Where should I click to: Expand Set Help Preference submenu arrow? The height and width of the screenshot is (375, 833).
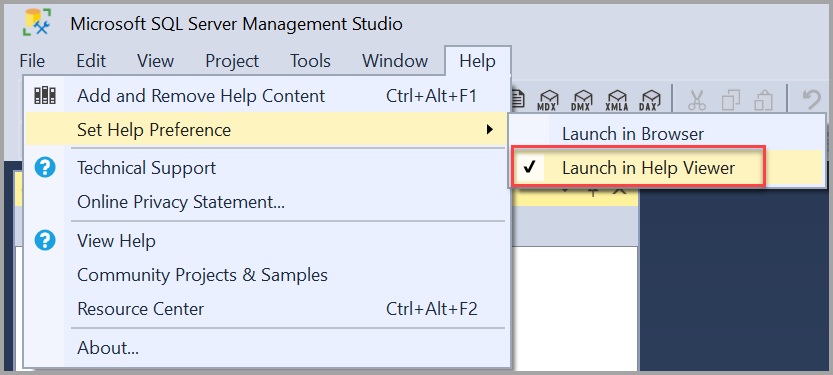490,130
